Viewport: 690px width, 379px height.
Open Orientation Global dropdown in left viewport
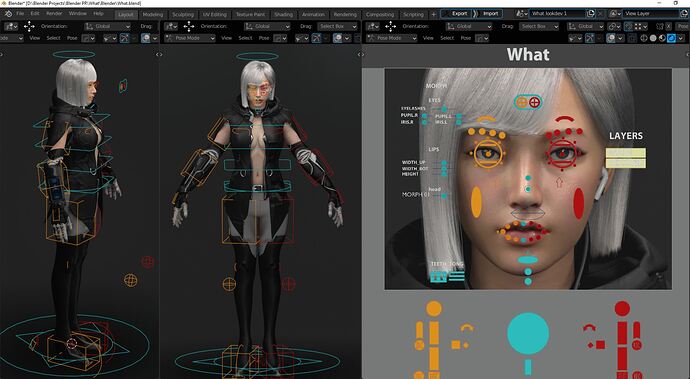coord(107,26)
